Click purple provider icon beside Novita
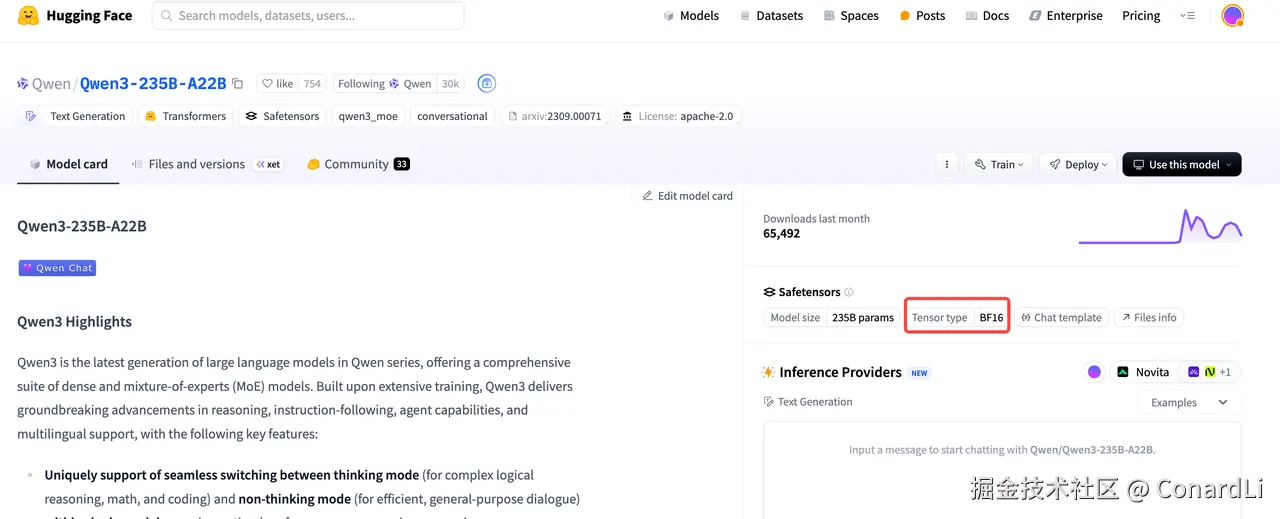The image size is (1280, 519). coord(1094,372)
